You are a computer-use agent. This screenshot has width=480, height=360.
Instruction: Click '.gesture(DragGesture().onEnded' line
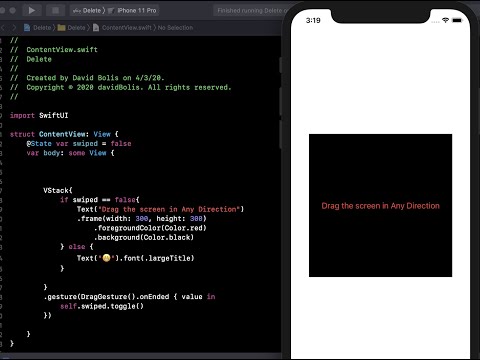pos(129,296)
